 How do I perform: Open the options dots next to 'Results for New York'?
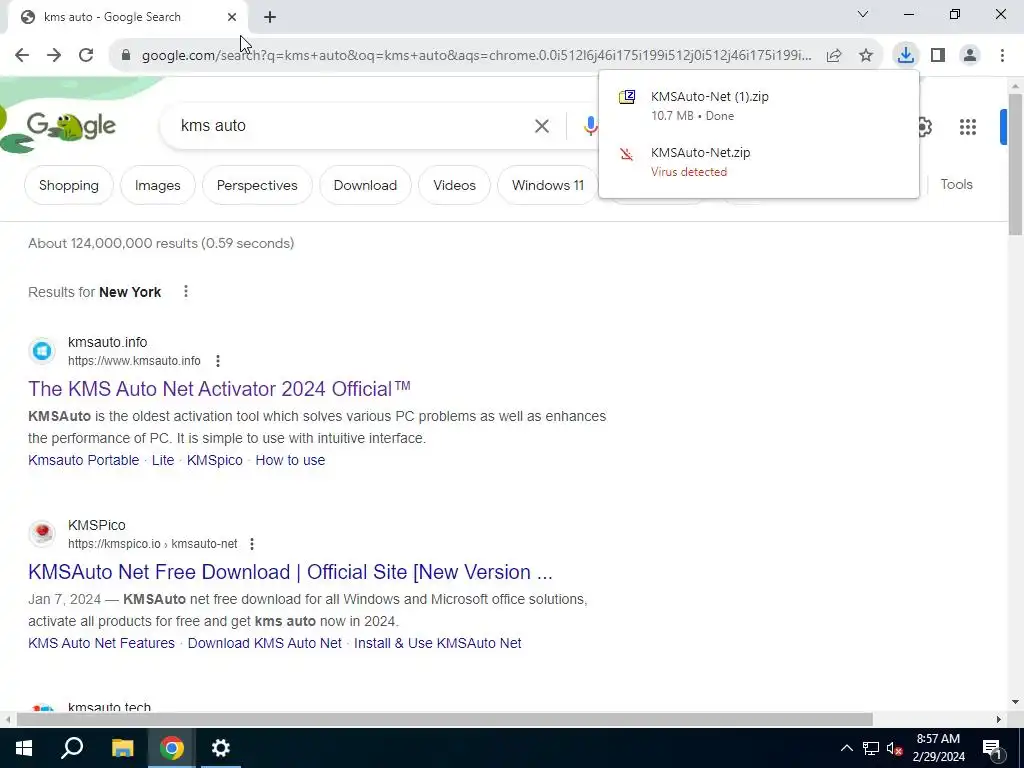click(x=185, y=291)
